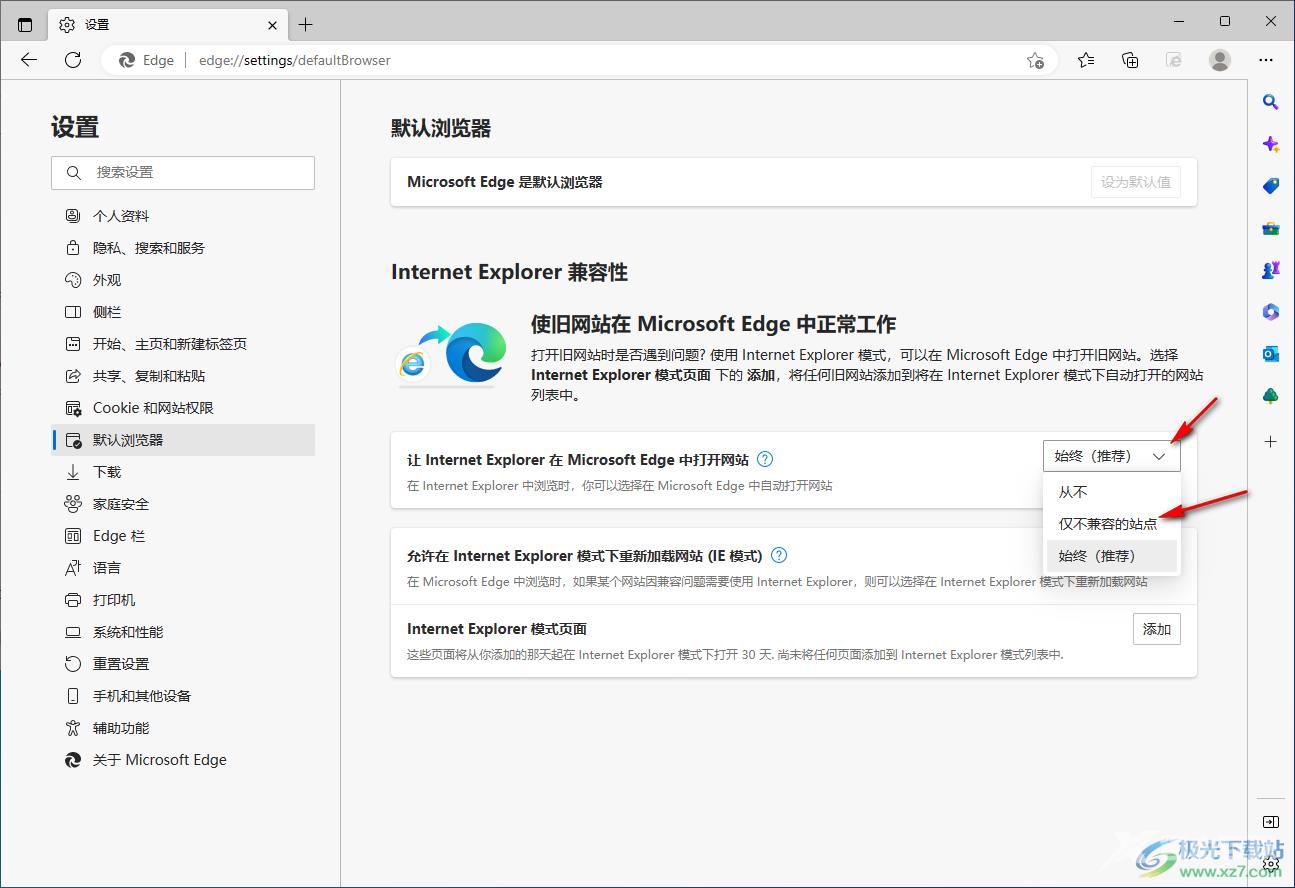Click the 添加 button
The width and height of the screenshot is (1295, 888).
[1157, 629]
